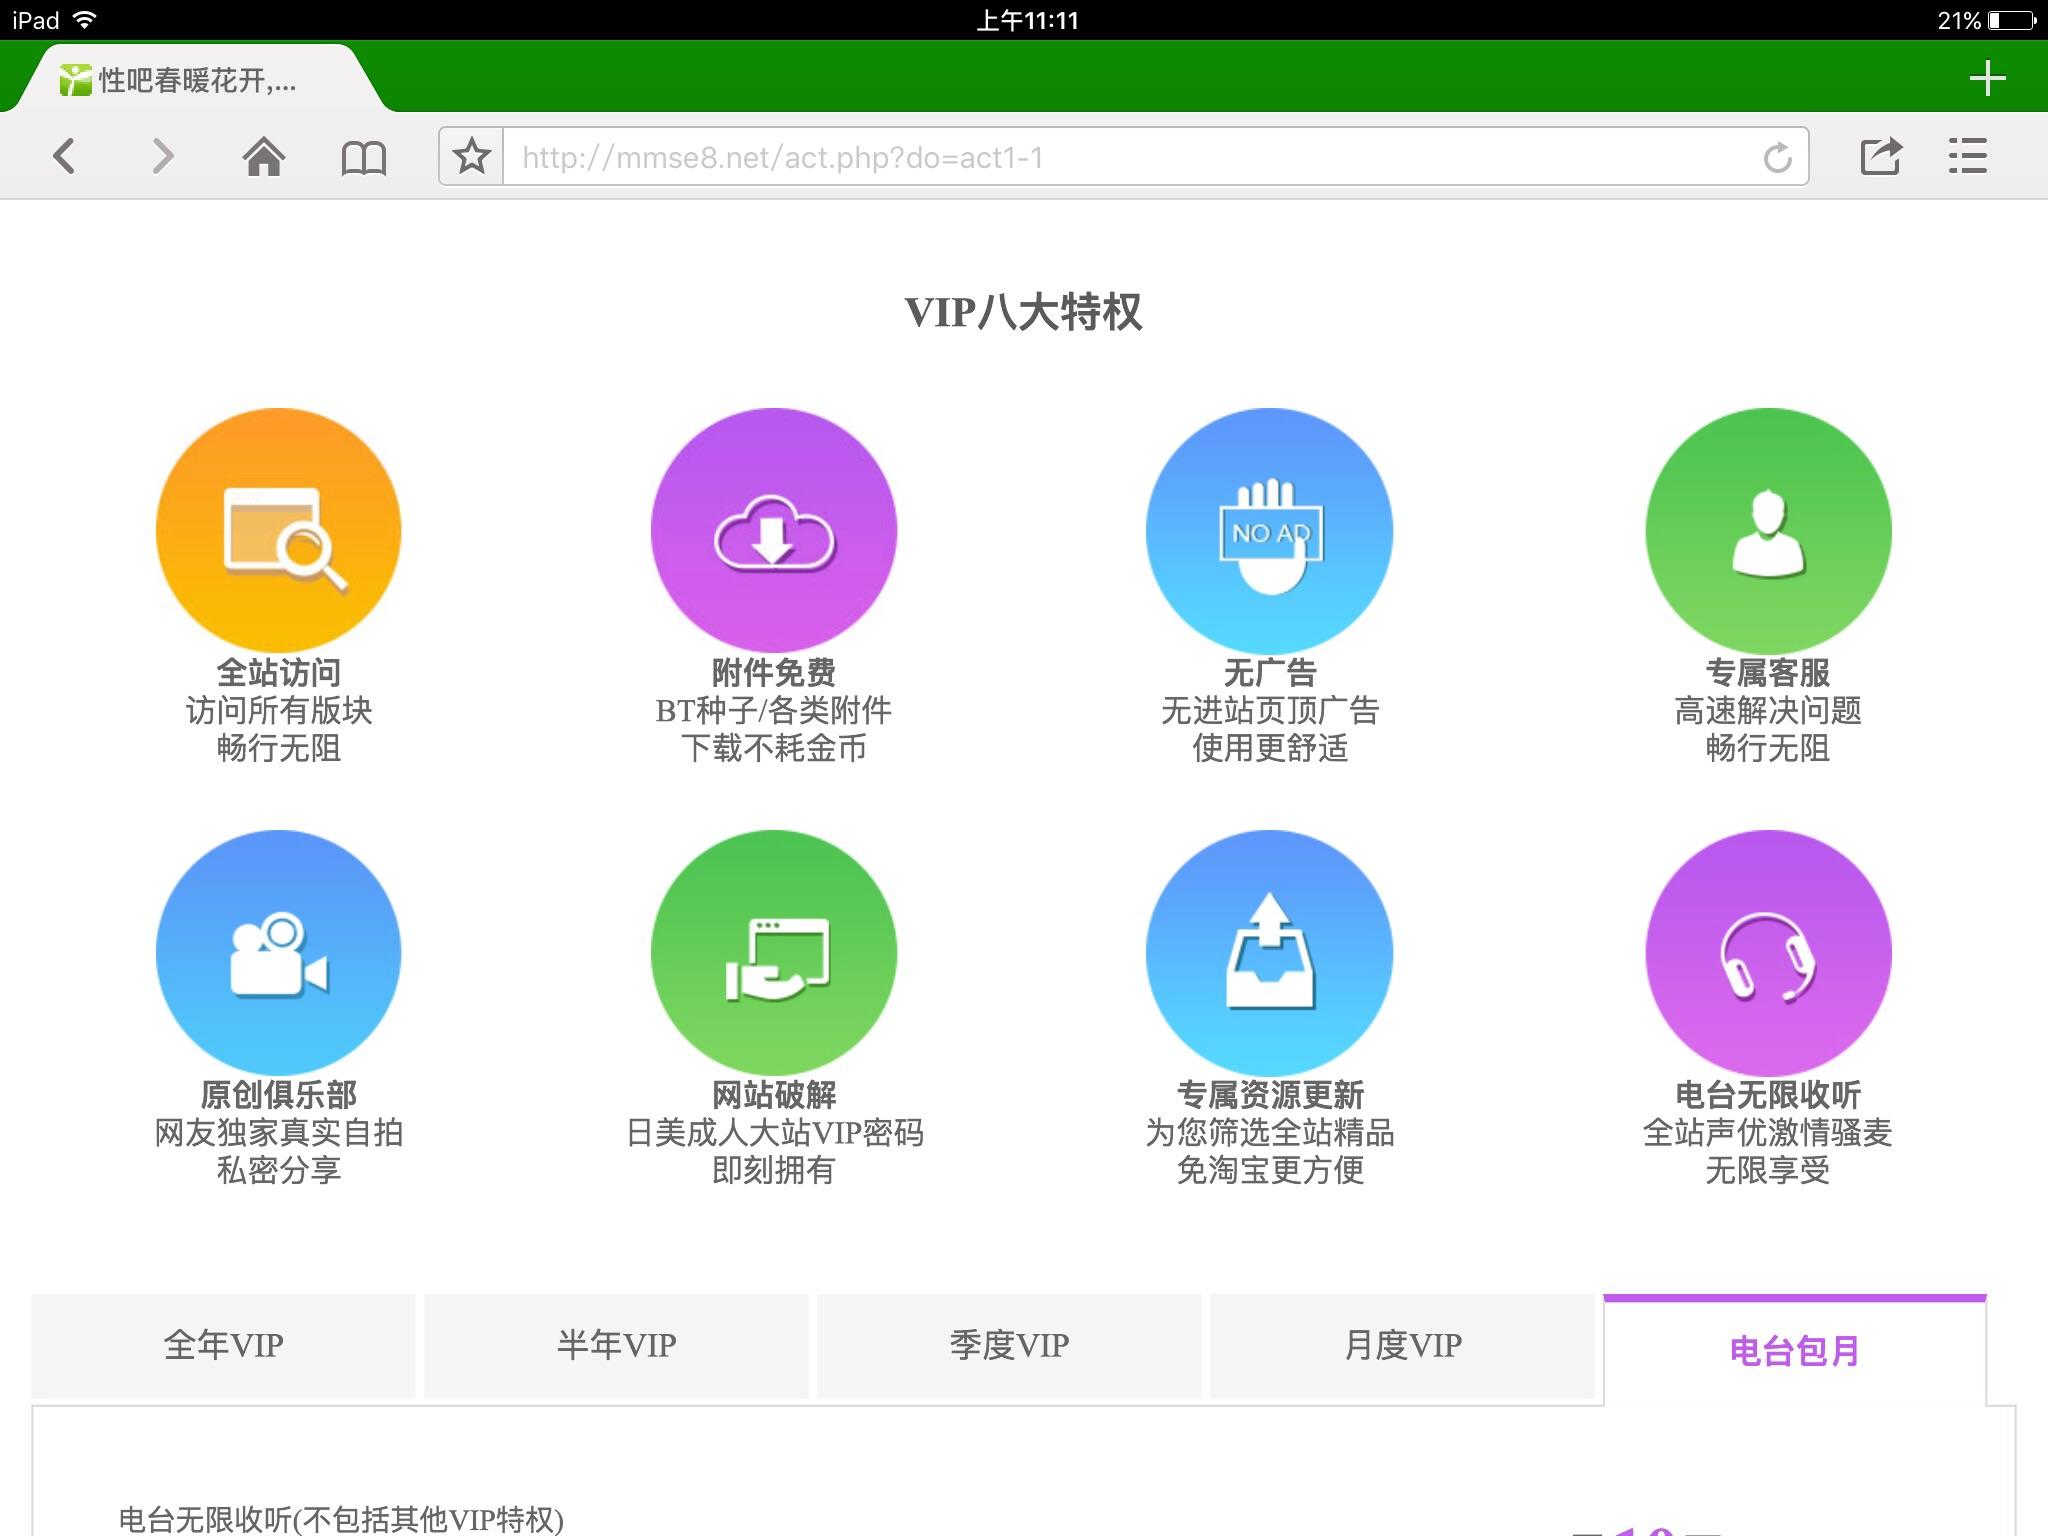
Task: Reload the page with the refresh icon
Action: click(1777, 157)
